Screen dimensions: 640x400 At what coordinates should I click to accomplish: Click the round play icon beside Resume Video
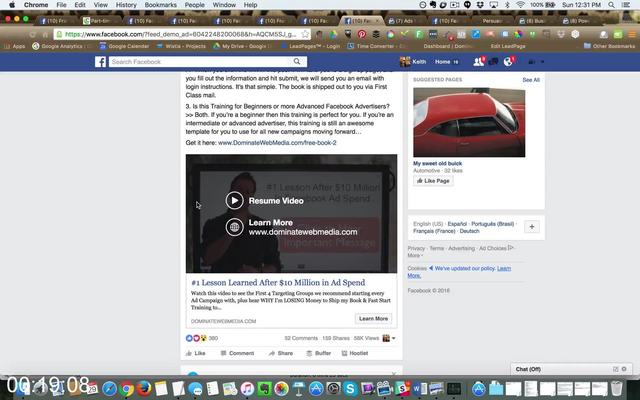[234, 200]
